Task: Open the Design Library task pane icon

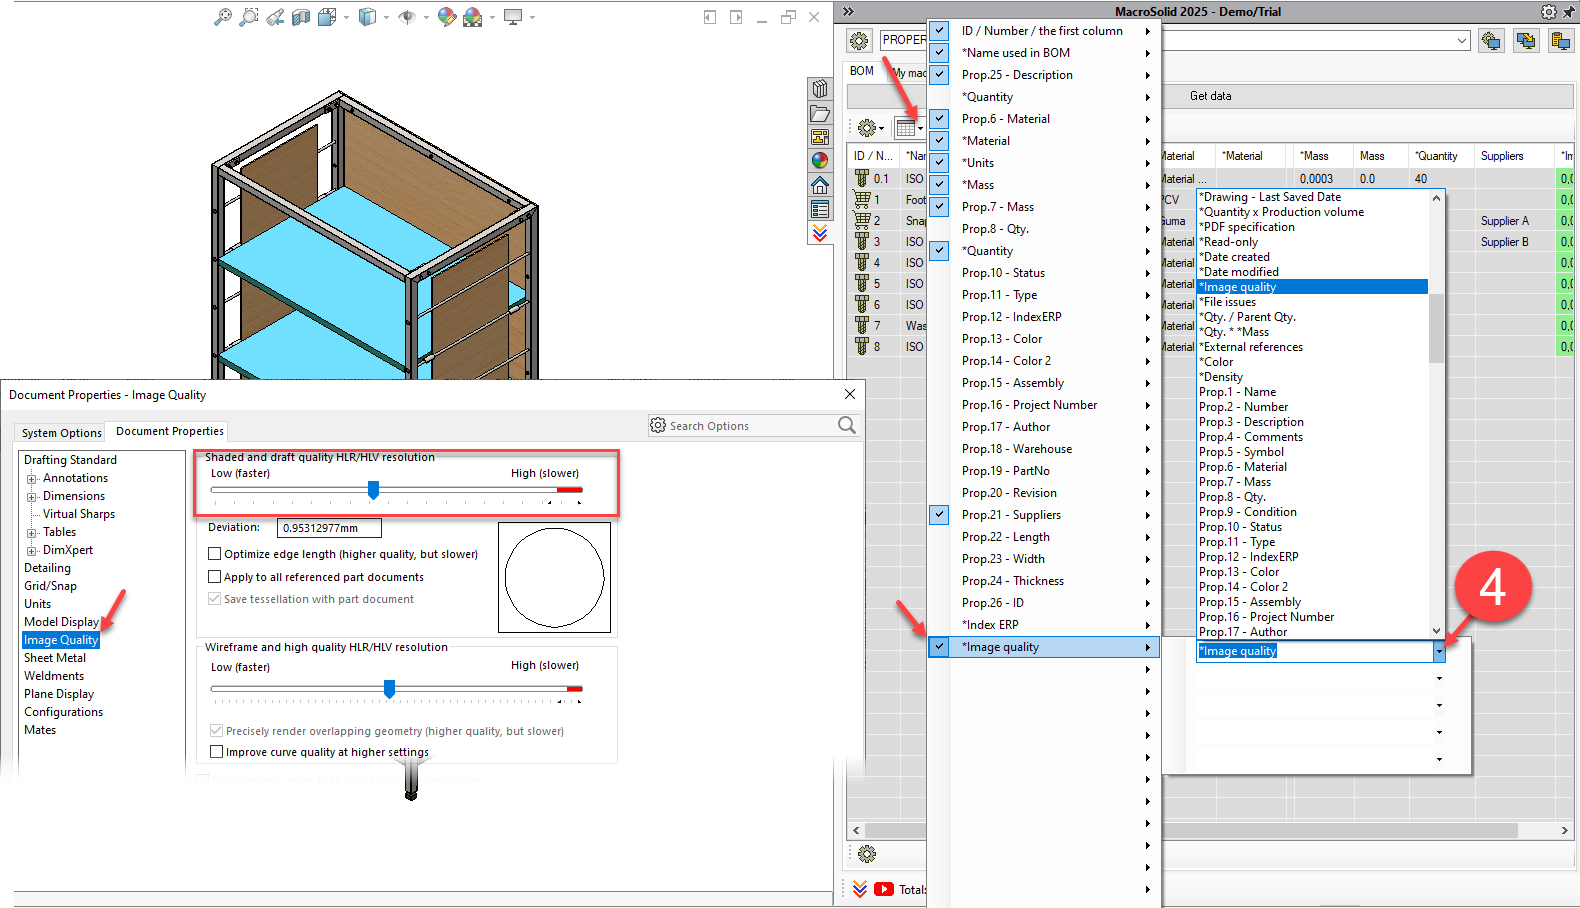Action: click(x=820, y=89)
